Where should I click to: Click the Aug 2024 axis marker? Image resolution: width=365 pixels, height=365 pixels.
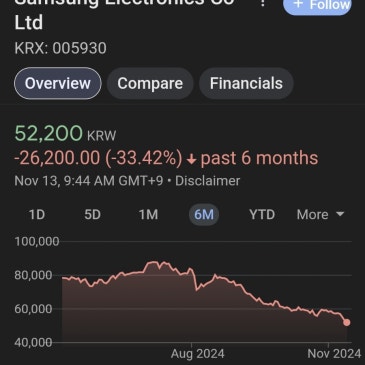pos(197,354)
